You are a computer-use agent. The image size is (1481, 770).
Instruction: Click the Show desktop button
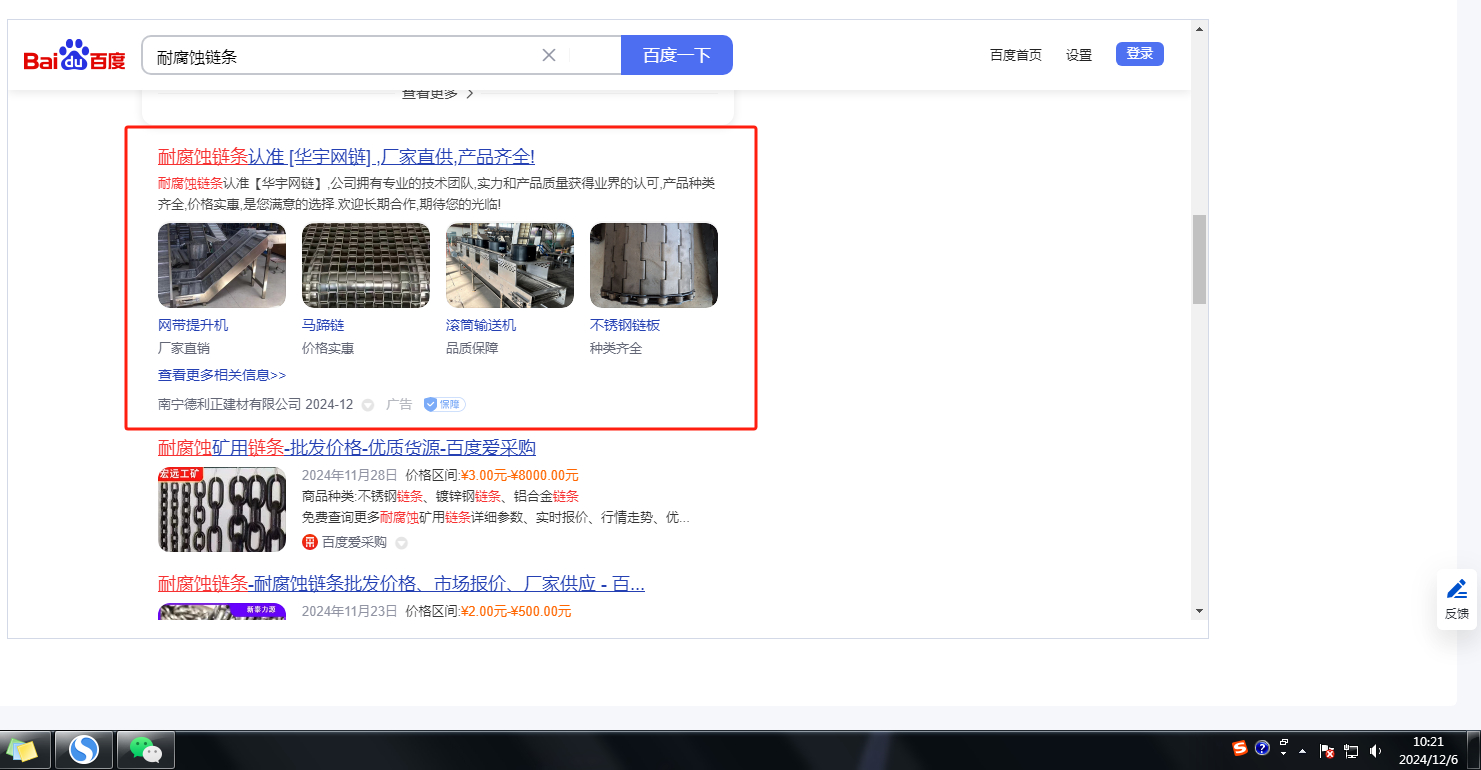coord(1474,750)
